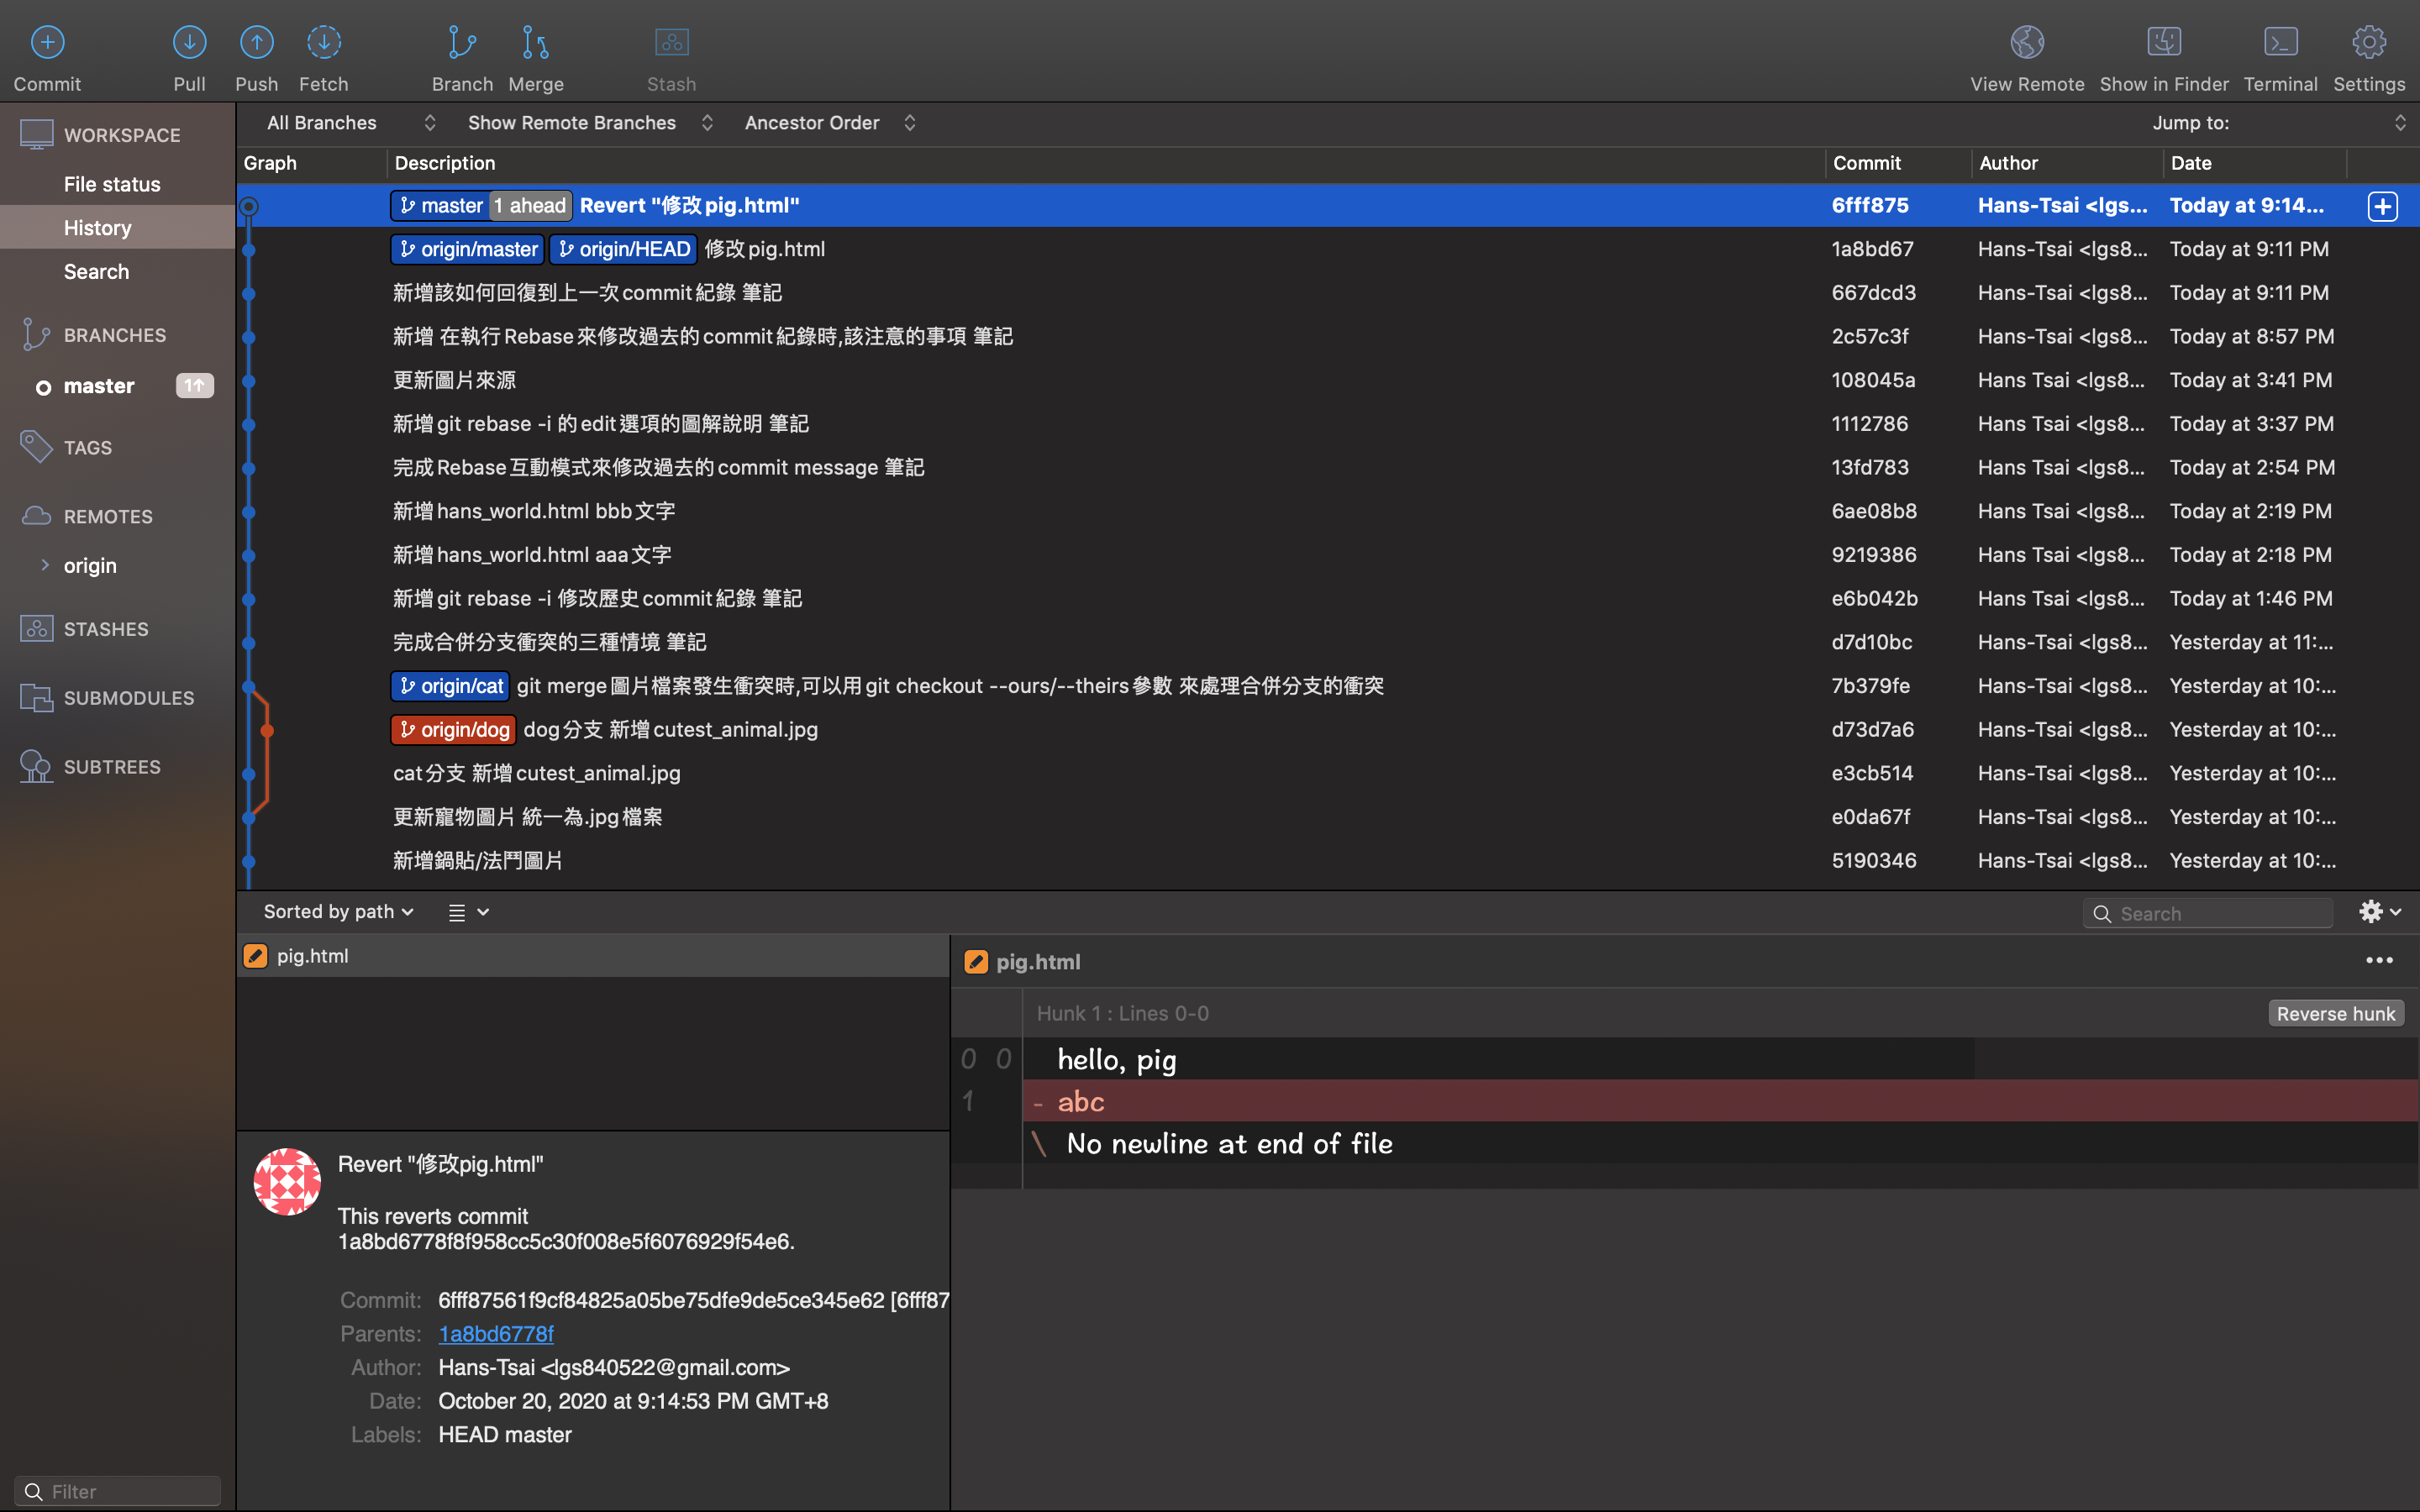This screenshot has width=2420, height=1512.
Task: Click the Description column header
Action: coord(1106,163)
